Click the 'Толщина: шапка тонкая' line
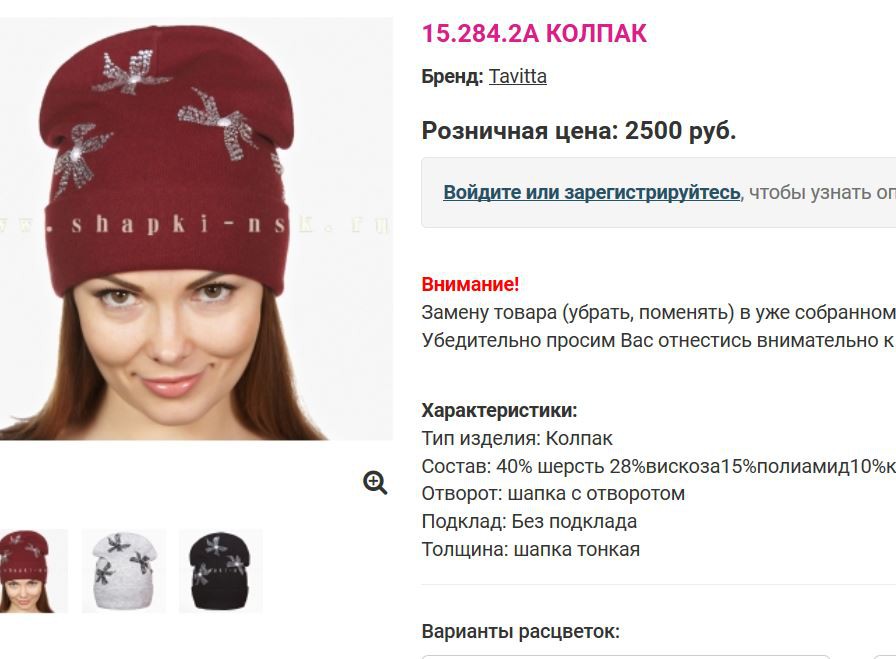 pos(531,549)
